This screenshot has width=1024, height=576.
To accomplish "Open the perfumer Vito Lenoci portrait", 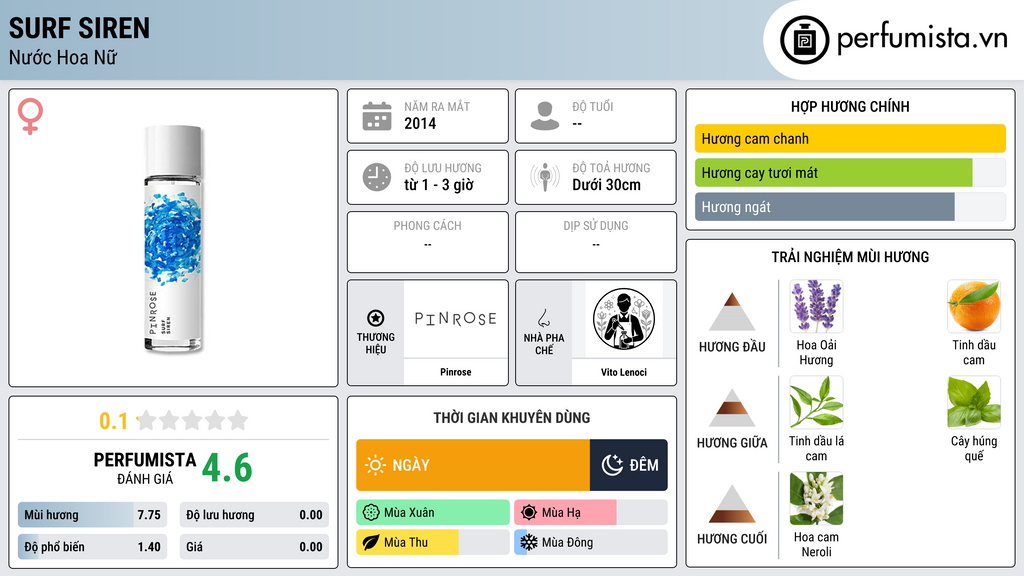I will coord(624,319).
